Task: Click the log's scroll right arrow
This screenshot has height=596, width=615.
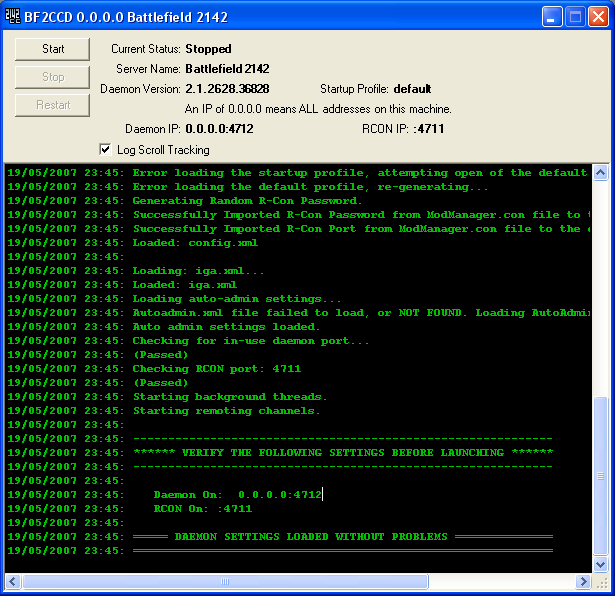Action: [x=584, y=581]
